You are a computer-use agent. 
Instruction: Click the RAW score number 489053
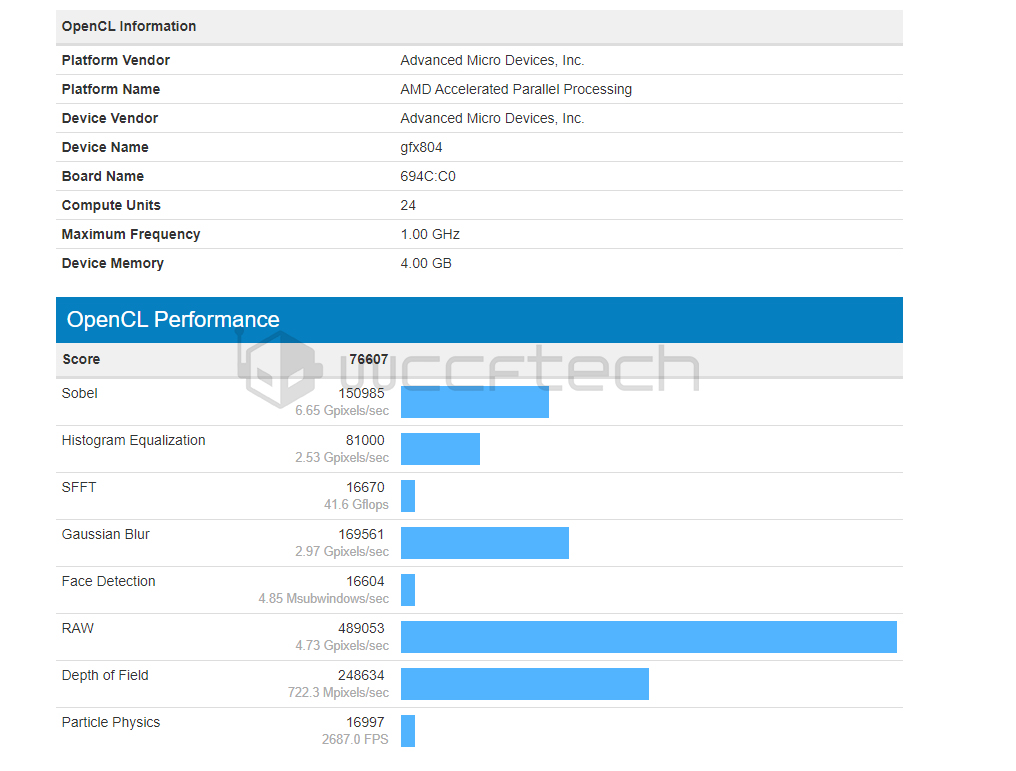(361, 628)
